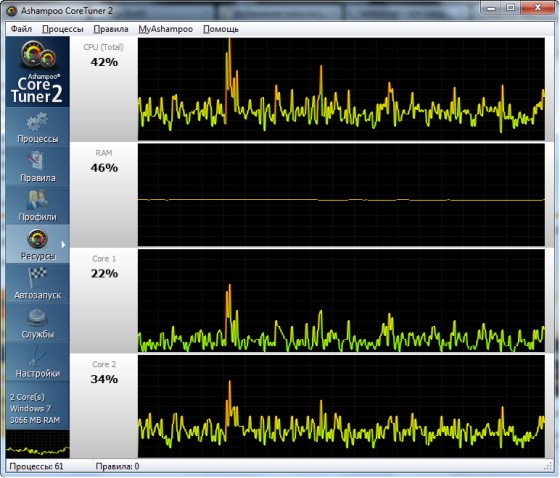
Task: Select the Ресурсы gauge icon
Action: tap(37, 239)
